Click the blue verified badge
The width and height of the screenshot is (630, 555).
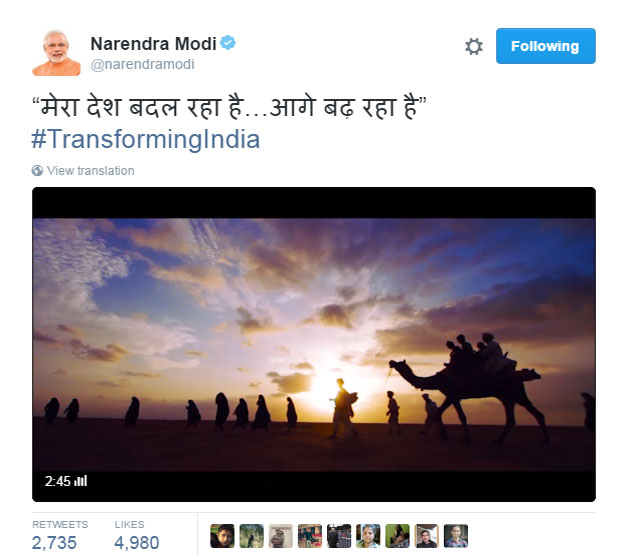(228, 43)
